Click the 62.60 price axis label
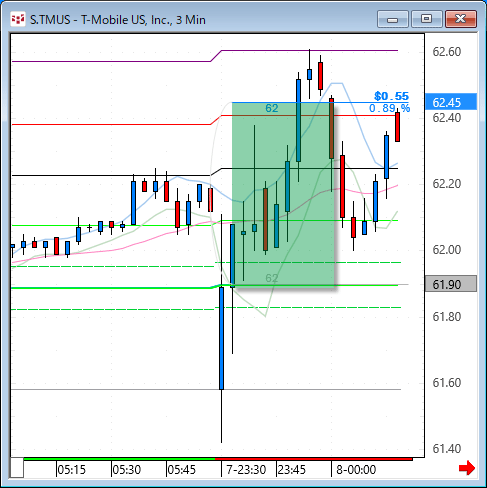 pos(447,52)
